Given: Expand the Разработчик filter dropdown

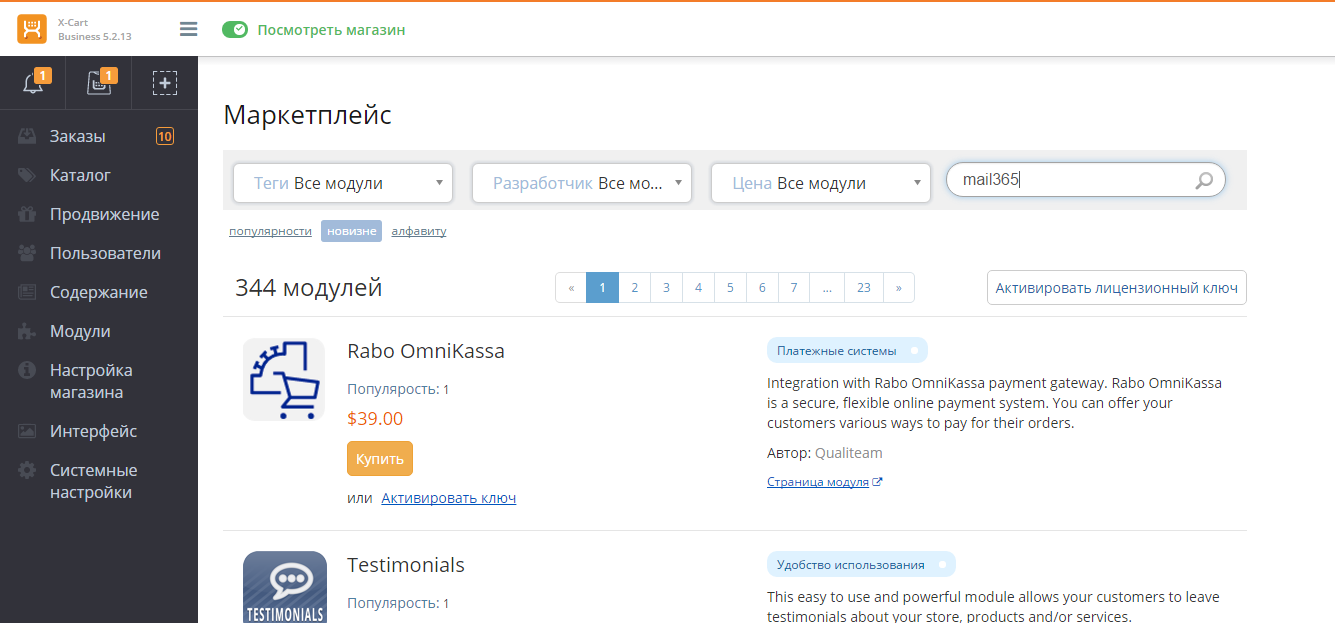Looking at the screenshot, I should click(582, 183).
